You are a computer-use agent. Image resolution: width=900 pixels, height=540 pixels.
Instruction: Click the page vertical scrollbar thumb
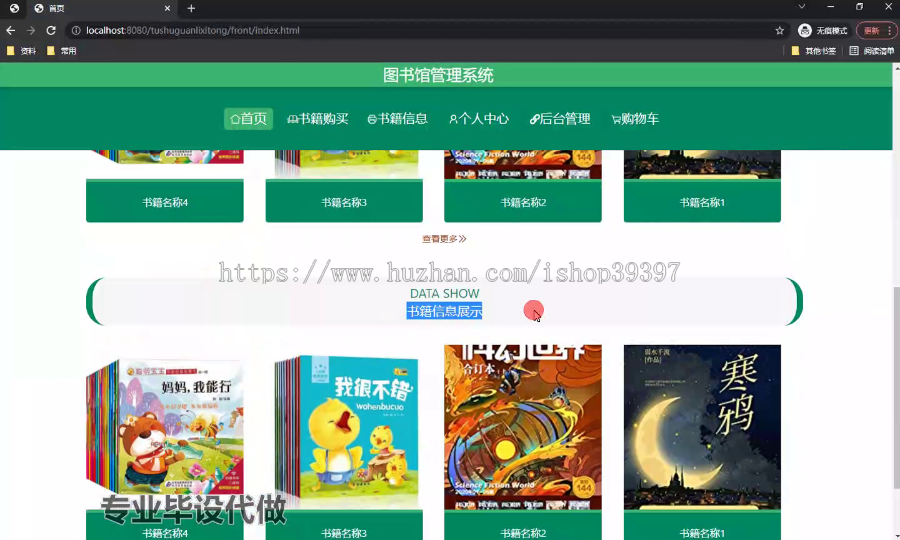pos(896,387)
